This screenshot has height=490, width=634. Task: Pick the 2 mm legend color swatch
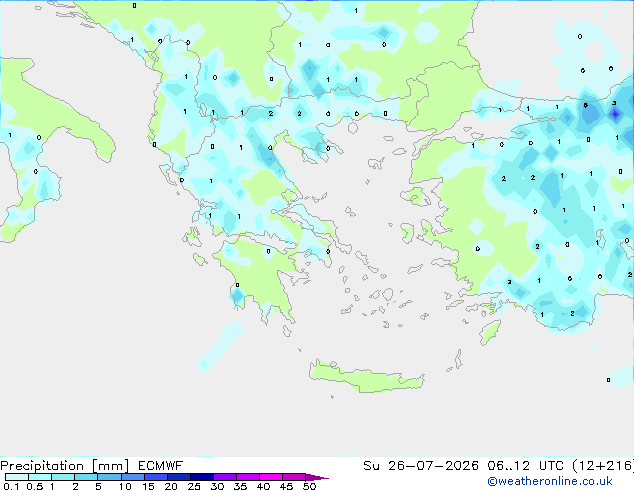tap(86, 477)
